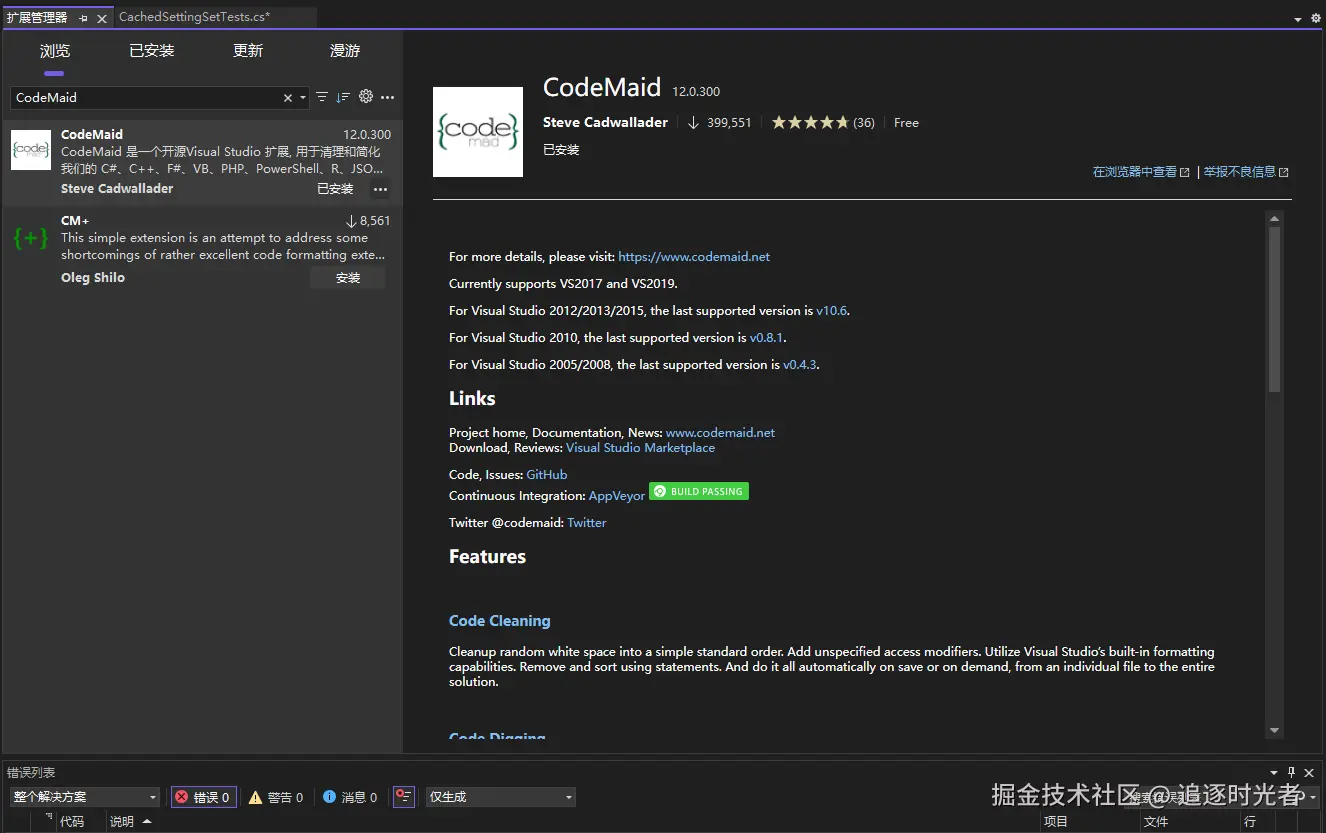The height and width of the screenshot is (833, 1326).
Task: Click the large CodeMaid logo in details
Action: pos(478,132)
